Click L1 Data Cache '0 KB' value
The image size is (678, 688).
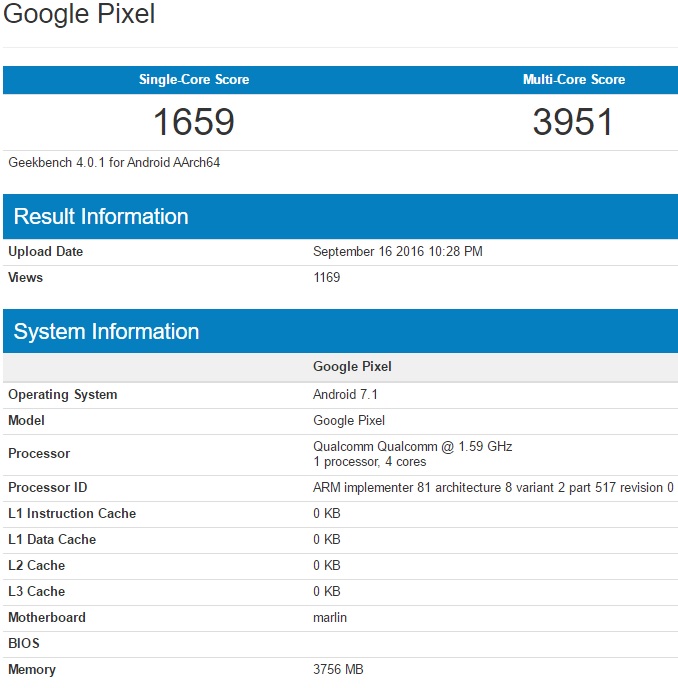(327, 539)
